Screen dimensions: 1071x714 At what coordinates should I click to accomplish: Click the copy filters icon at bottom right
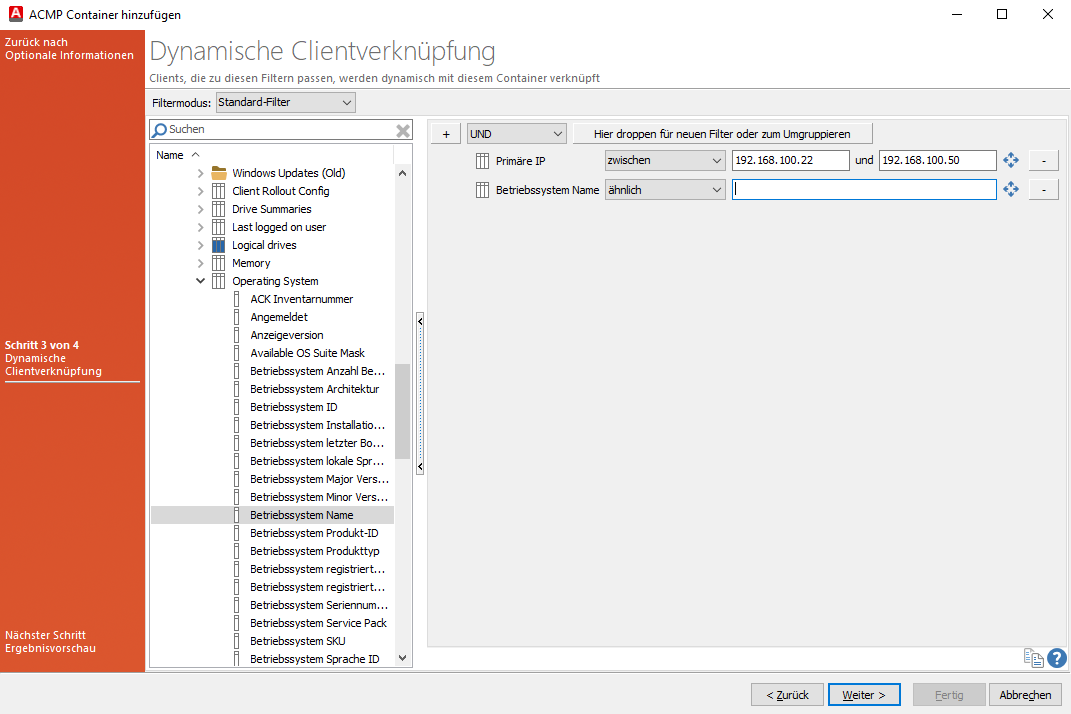point(1033,658)
